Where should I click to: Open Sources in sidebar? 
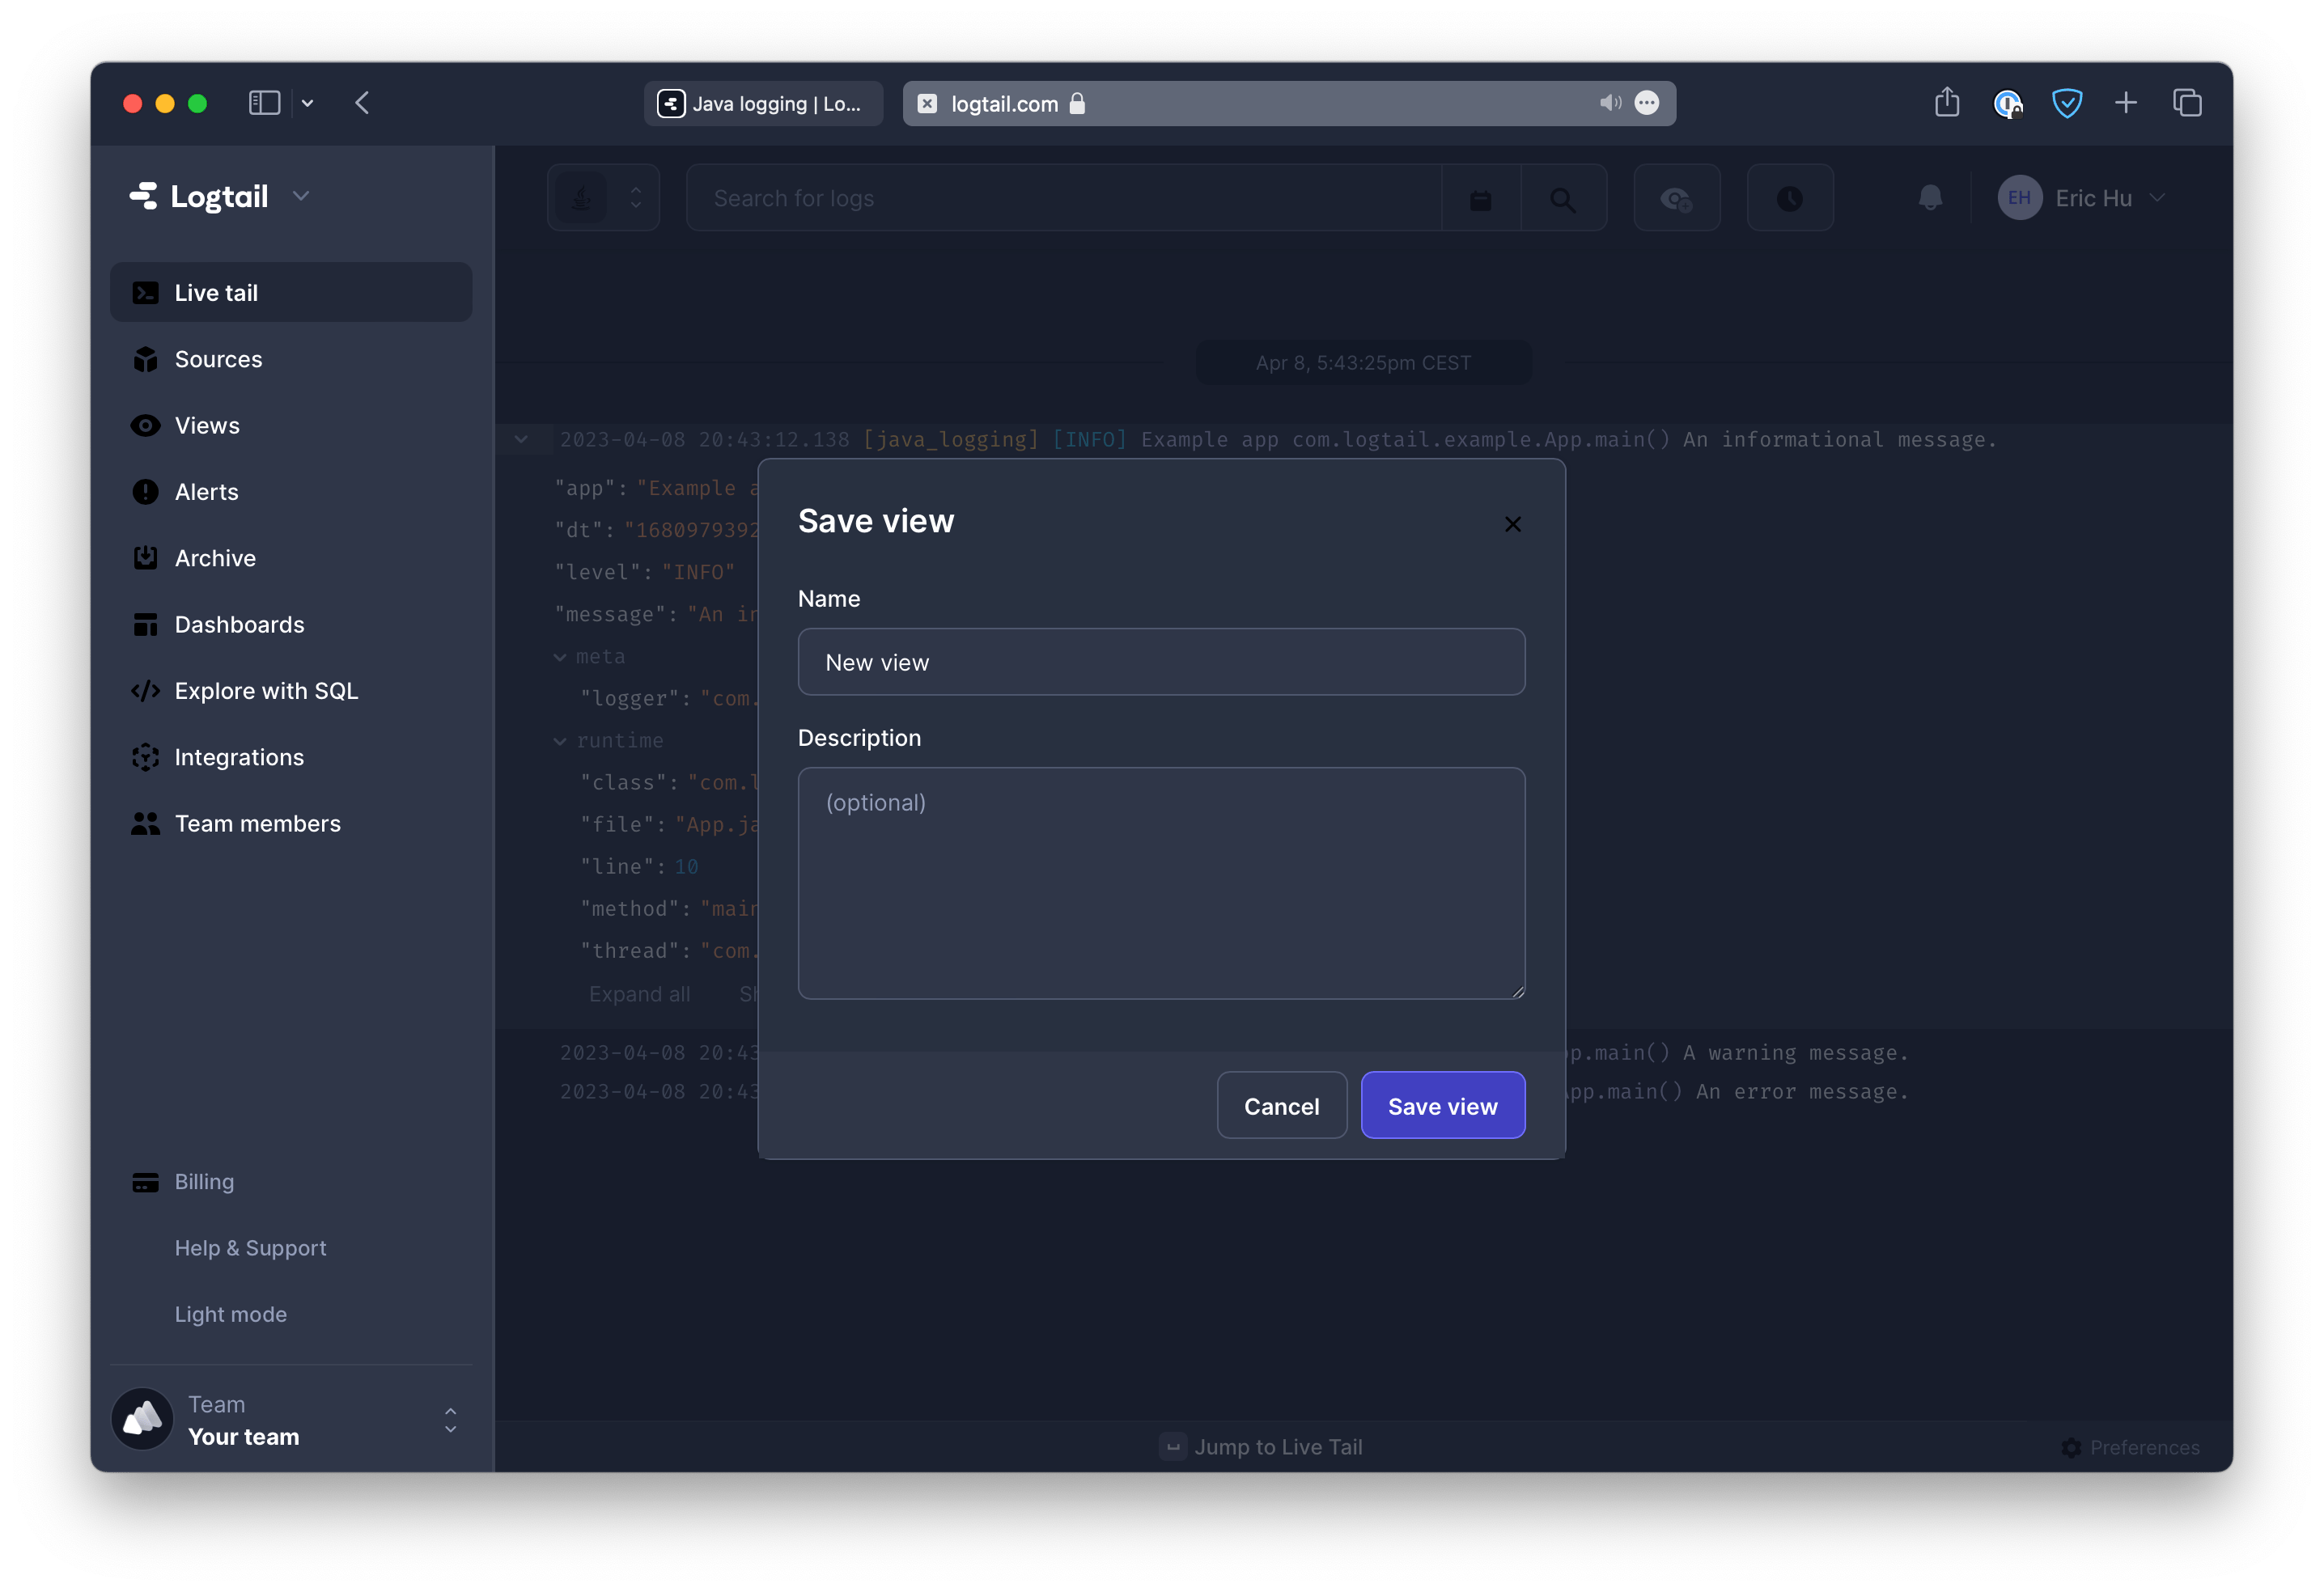218,359
